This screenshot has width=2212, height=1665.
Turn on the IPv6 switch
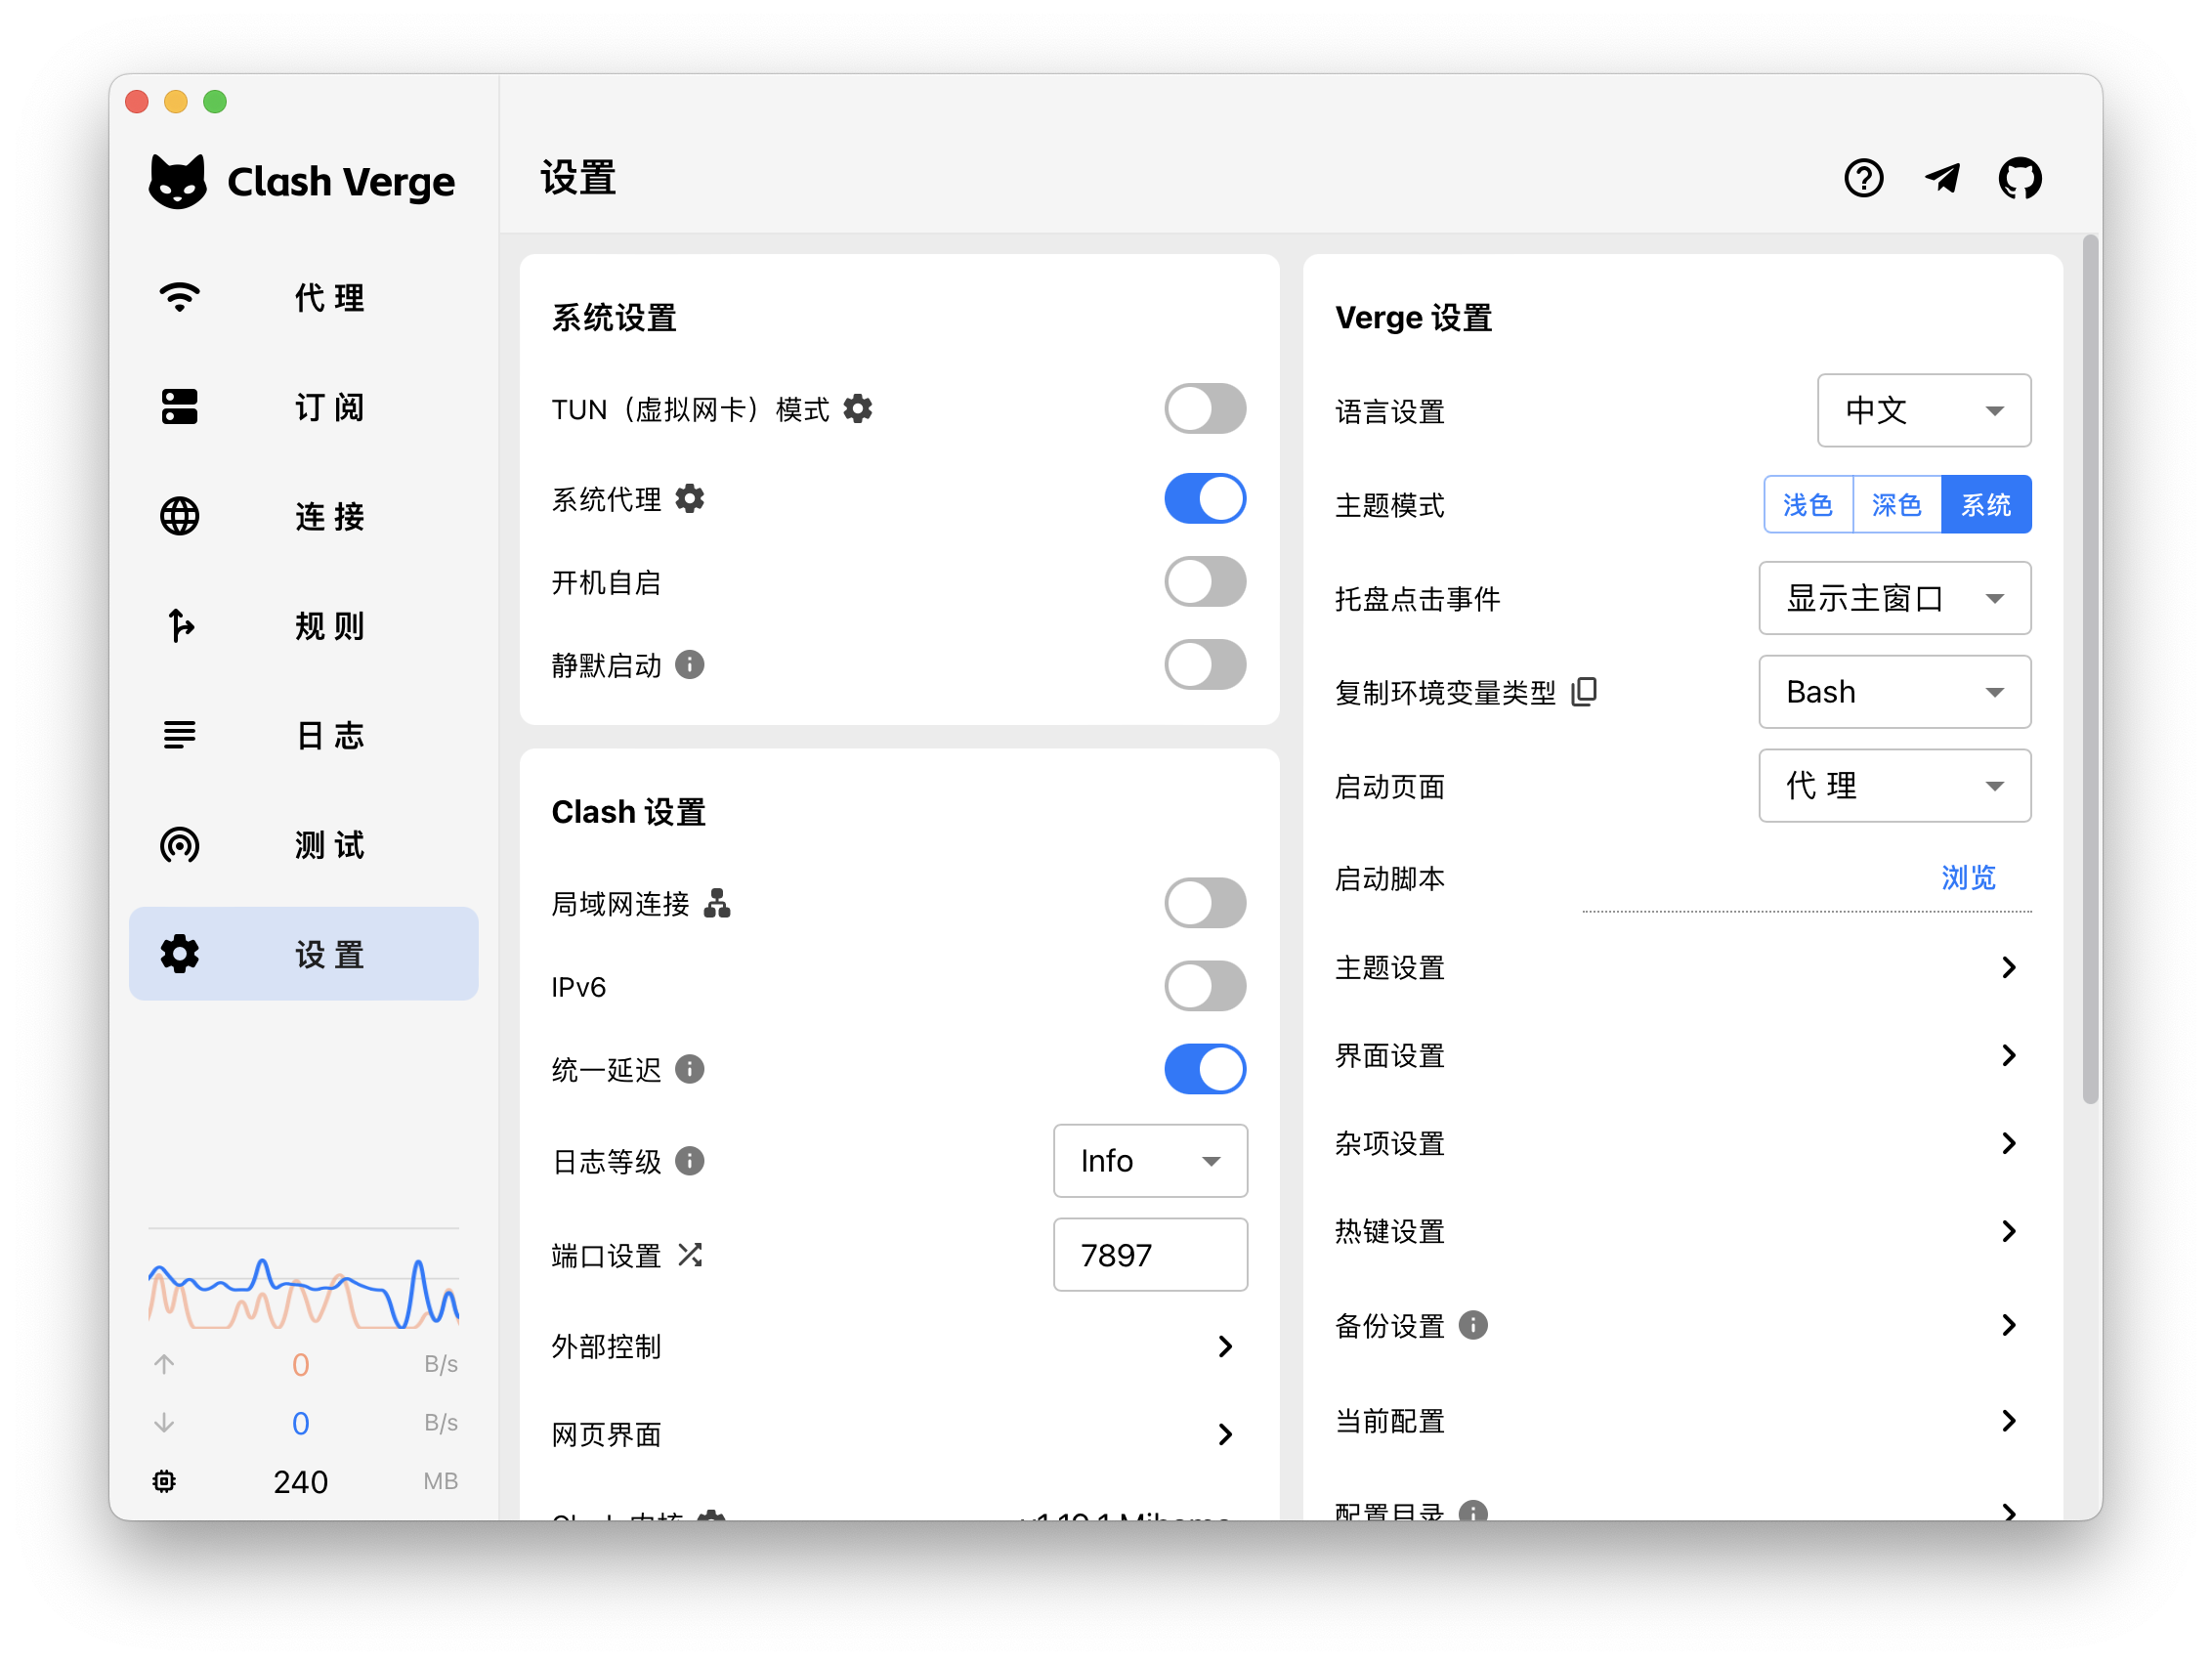point(1205,986)
